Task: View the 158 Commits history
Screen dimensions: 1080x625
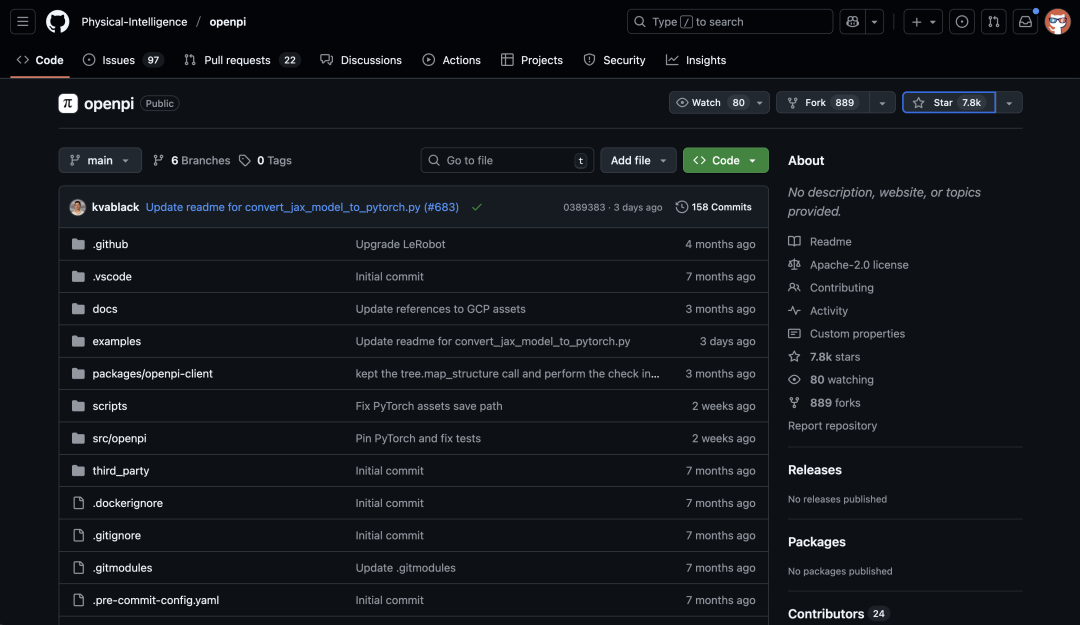Action: (x=714, y=207)
